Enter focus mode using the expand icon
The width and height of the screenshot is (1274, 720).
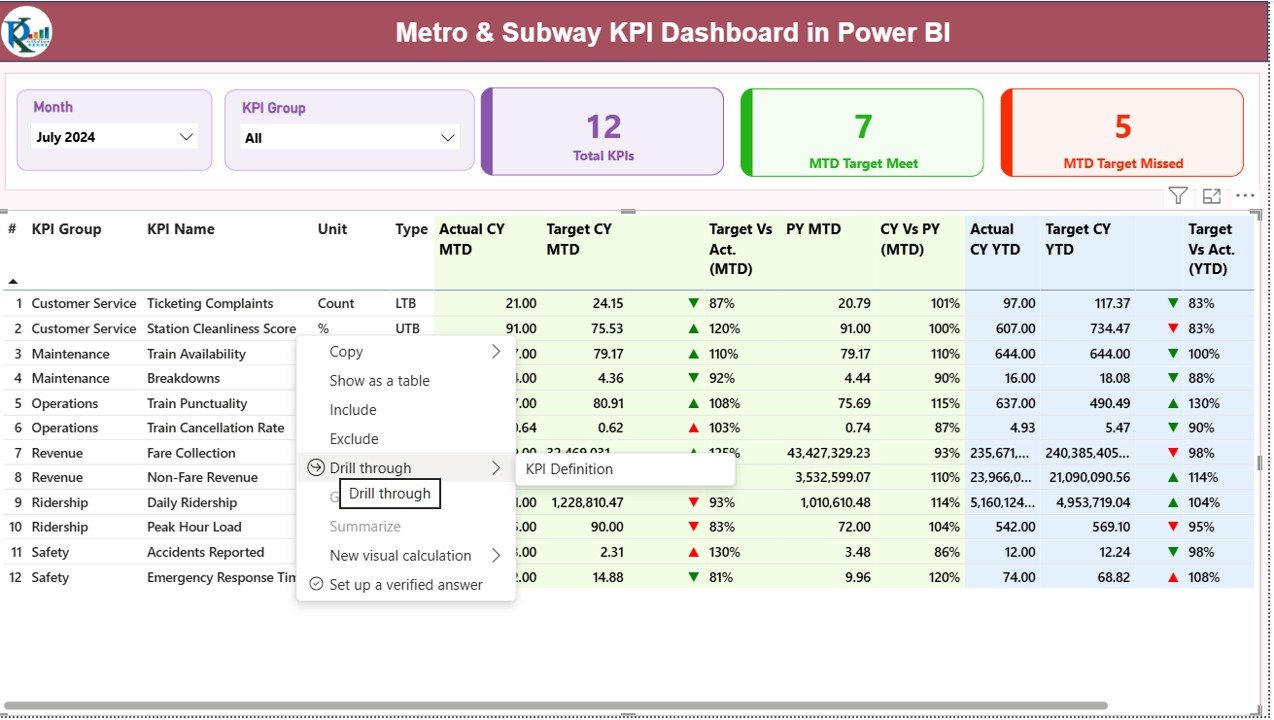pos(1211,195)
